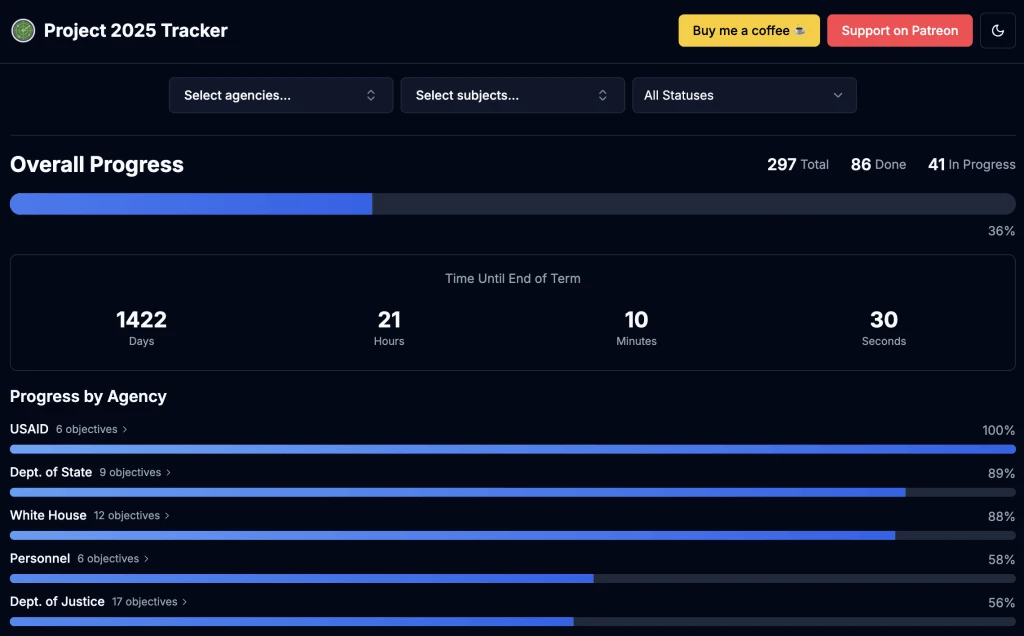Screen dimensions: 1024x636
Task: Click the USAID agency name
Action: pyautogui.click(x=29, y=429)
